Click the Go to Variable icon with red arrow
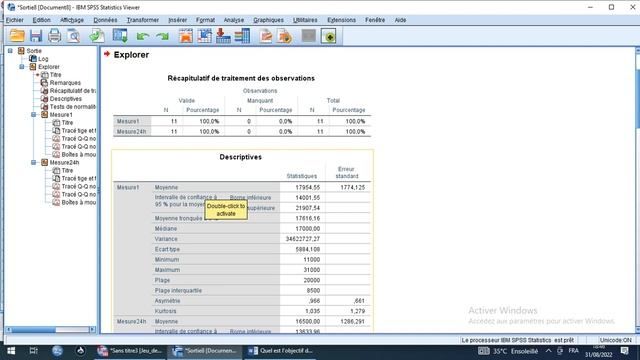640x360 pixels. coord(223,36)
